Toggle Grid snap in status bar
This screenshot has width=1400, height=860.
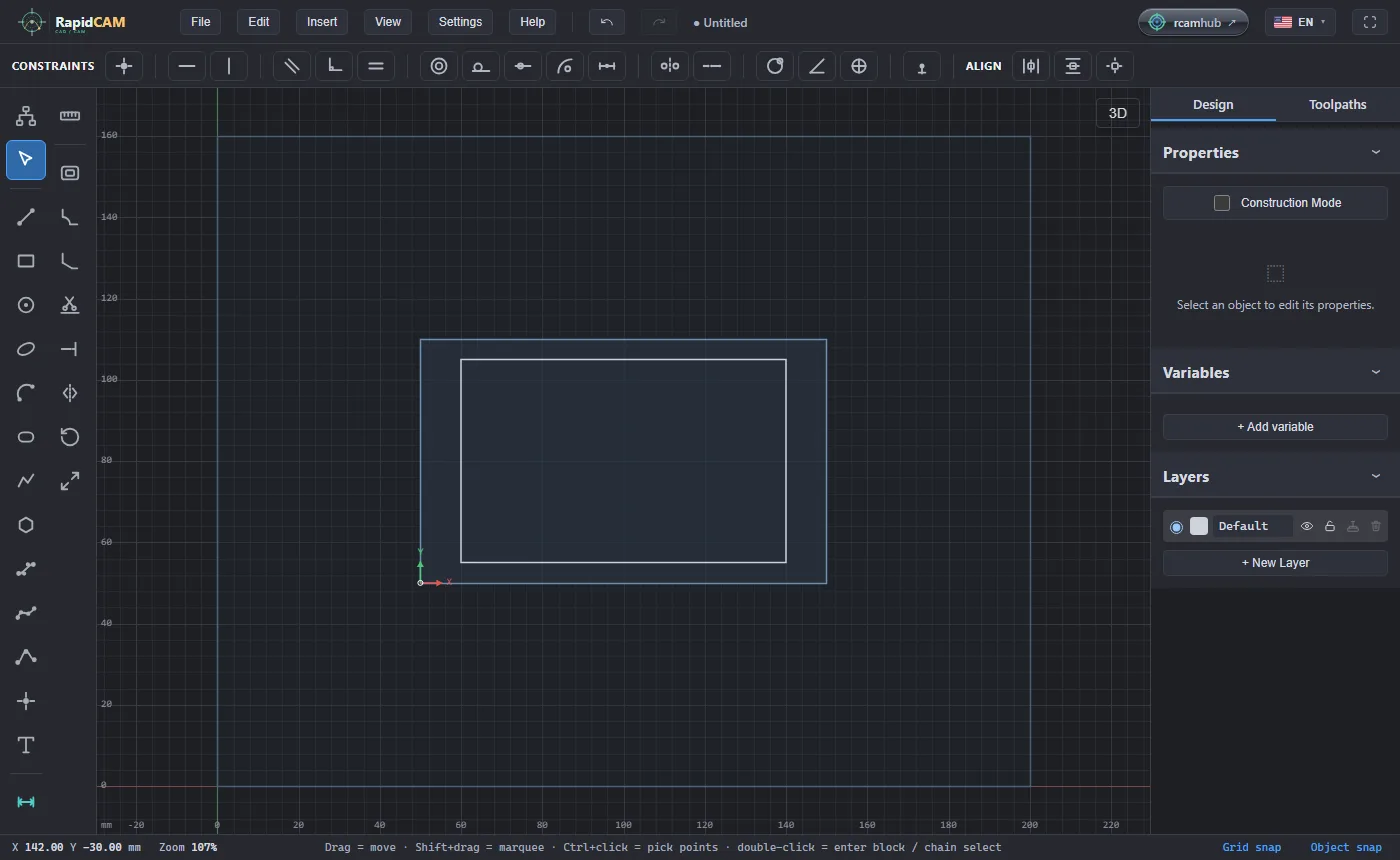(x=1251, y=847)
